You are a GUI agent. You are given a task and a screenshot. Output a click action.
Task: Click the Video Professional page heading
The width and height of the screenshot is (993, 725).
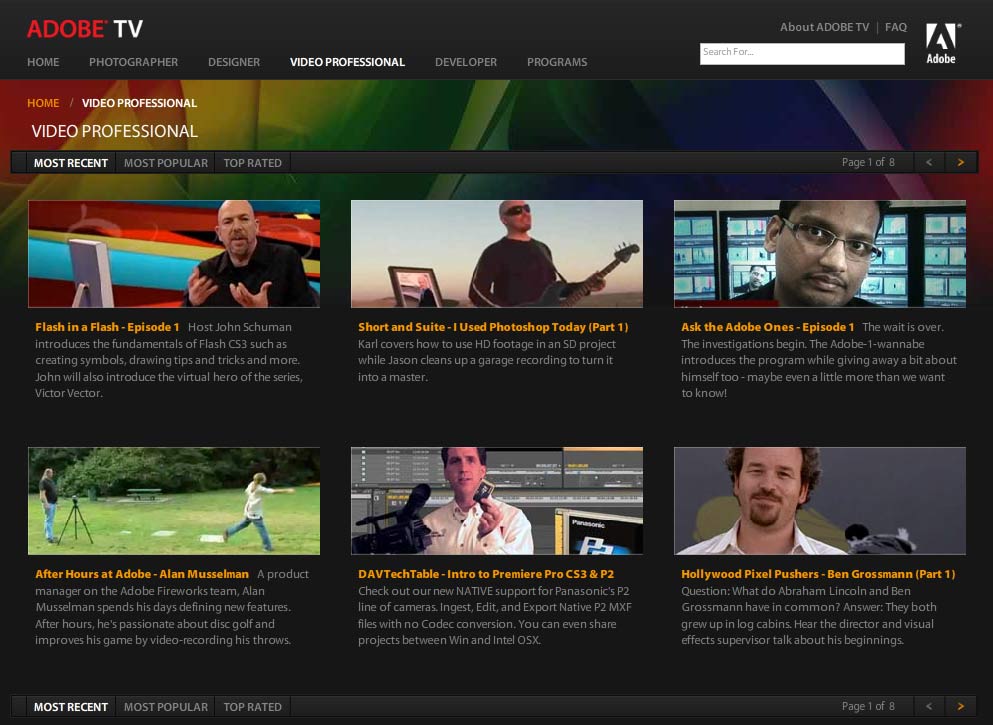coord(115,131)
